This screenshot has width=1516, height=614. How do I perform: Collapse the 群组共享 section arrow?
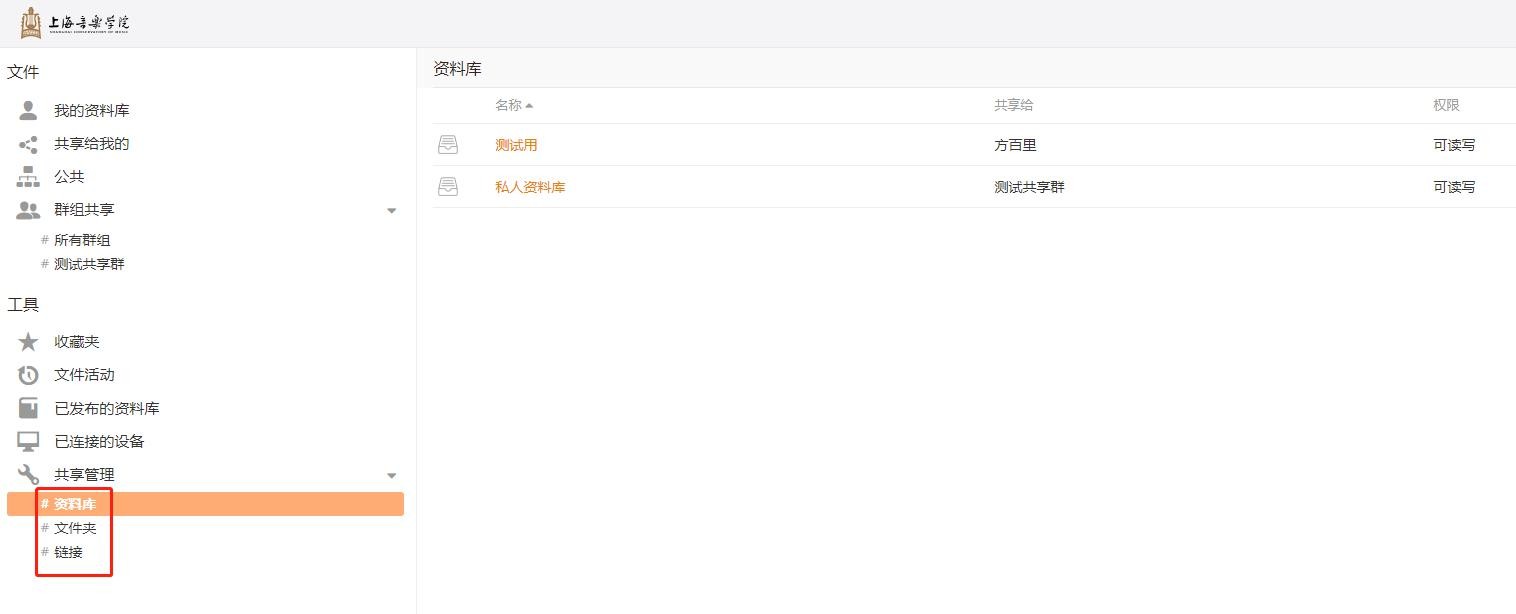[x=391, y=211]
